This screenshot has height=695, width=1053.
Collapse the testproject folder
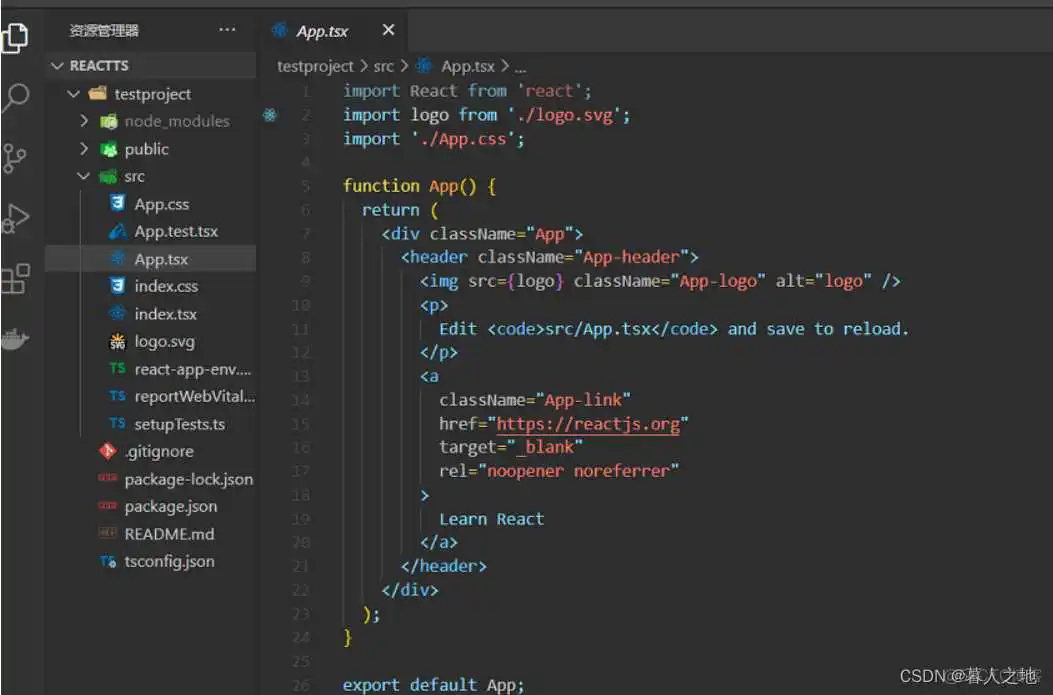point(72,93)
